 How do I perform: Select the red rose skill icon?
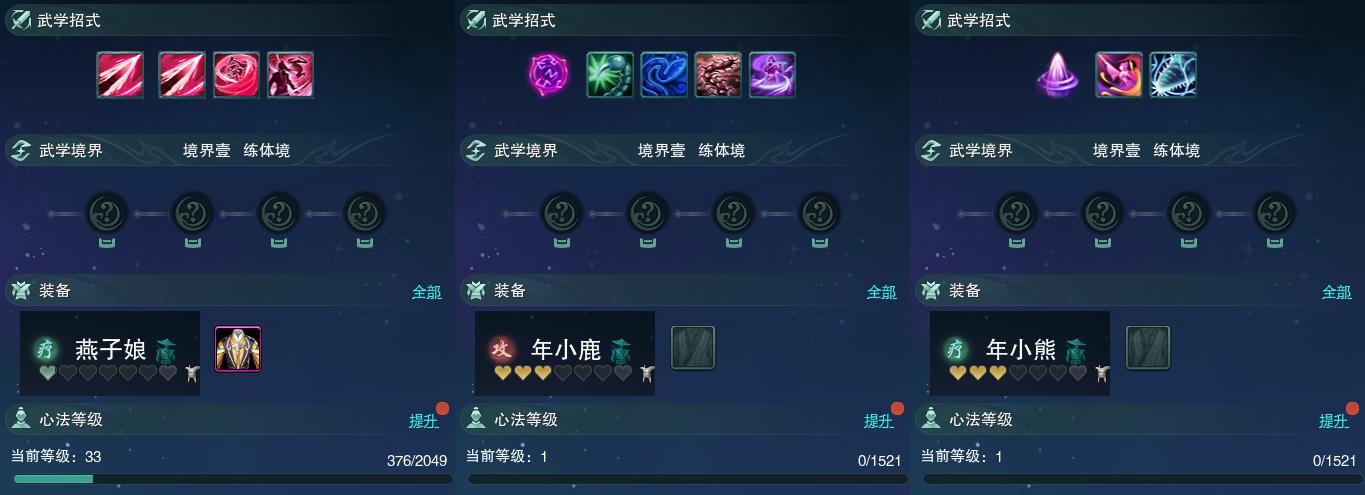[x=236, y=75]
